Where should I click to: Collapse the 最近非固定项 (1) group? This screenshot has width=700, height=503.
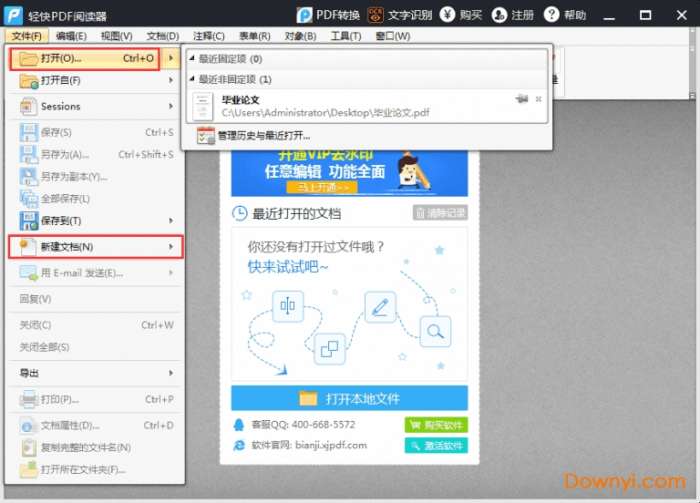point(192,79)
